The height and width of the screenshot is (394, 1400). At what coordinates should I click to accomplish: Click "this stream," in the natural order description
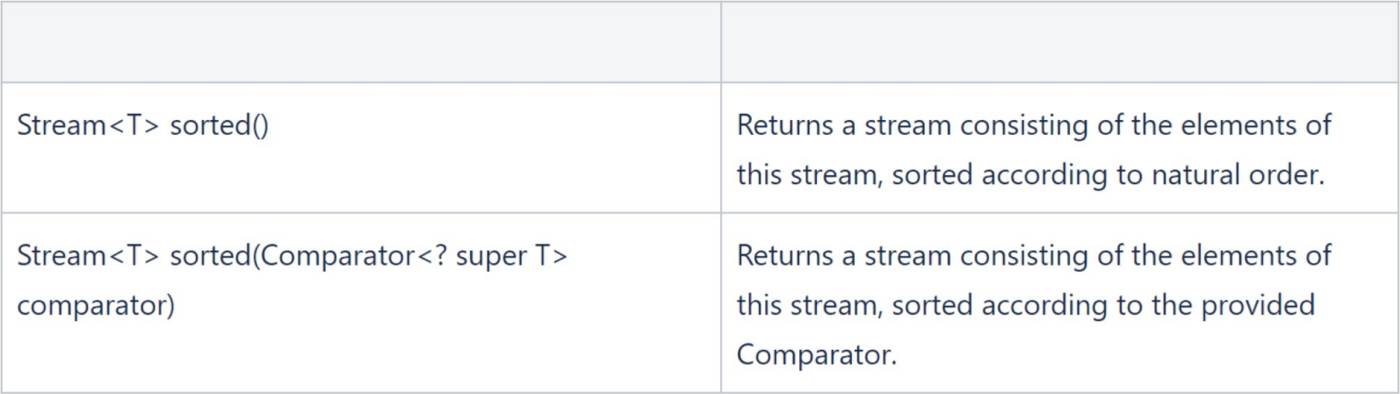[x=810, y=175]
